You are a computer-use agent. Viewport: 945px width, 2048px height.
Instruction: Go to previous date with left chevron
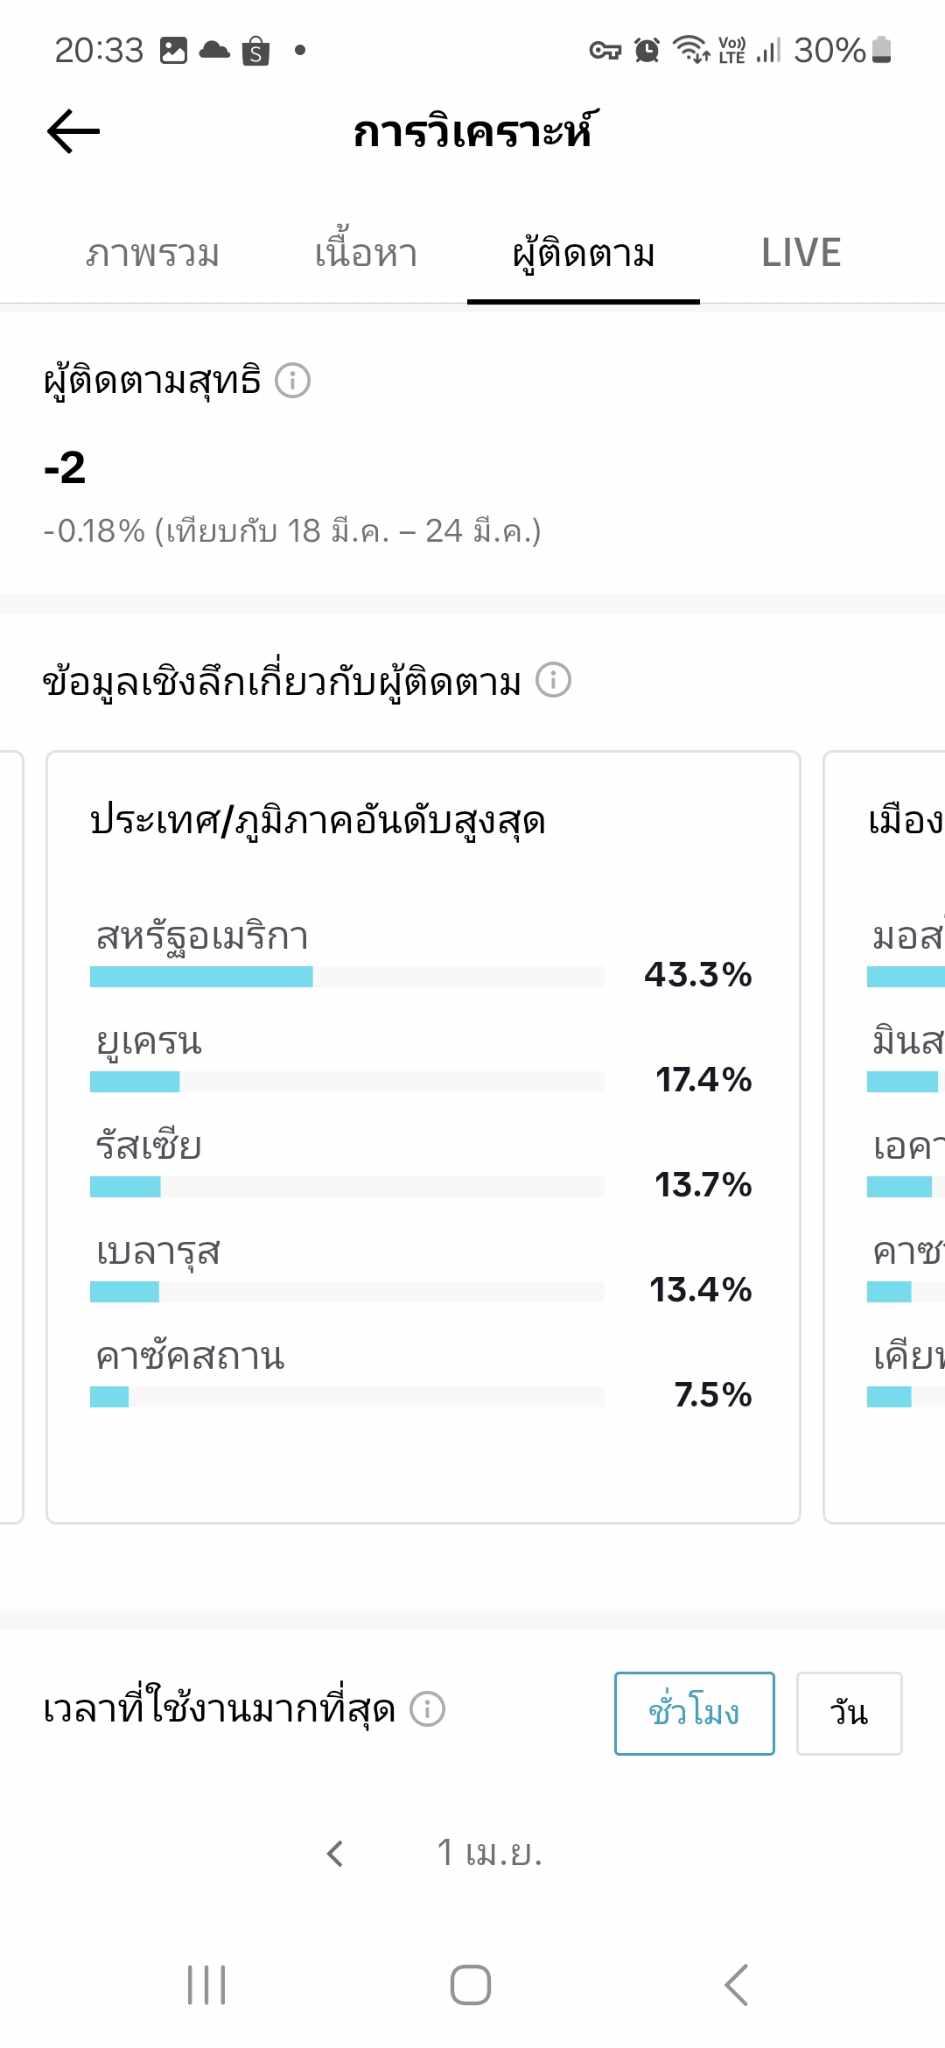pyautogui.click(x=335, y=1854)
